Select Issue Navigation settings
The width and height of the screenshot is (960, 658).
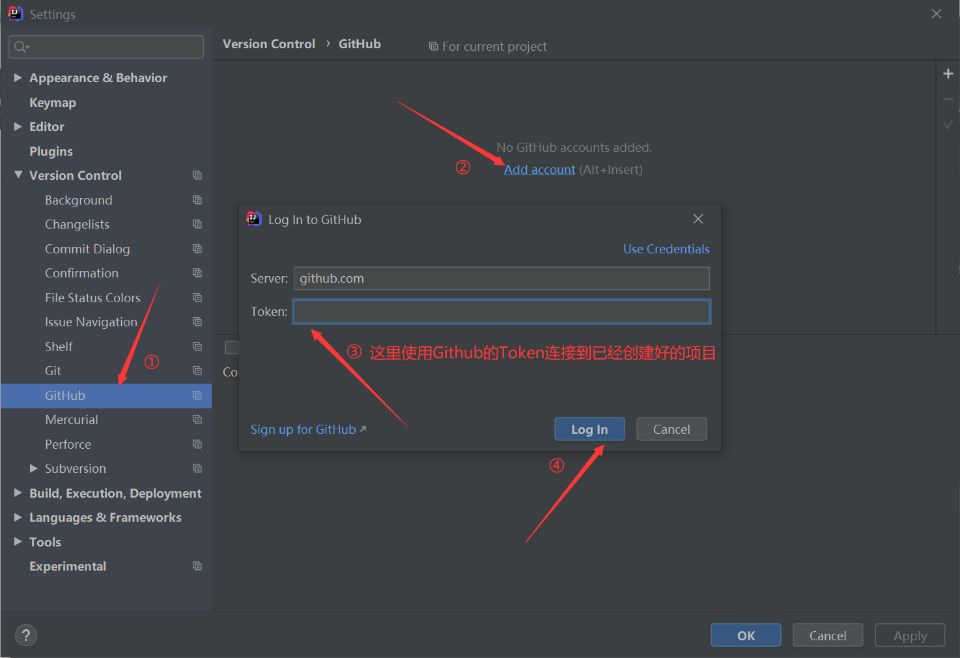click(91, 323)
